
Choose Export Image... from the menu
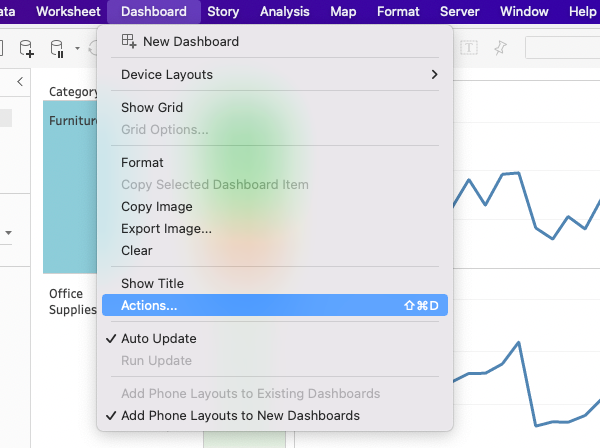click(166, 229)
